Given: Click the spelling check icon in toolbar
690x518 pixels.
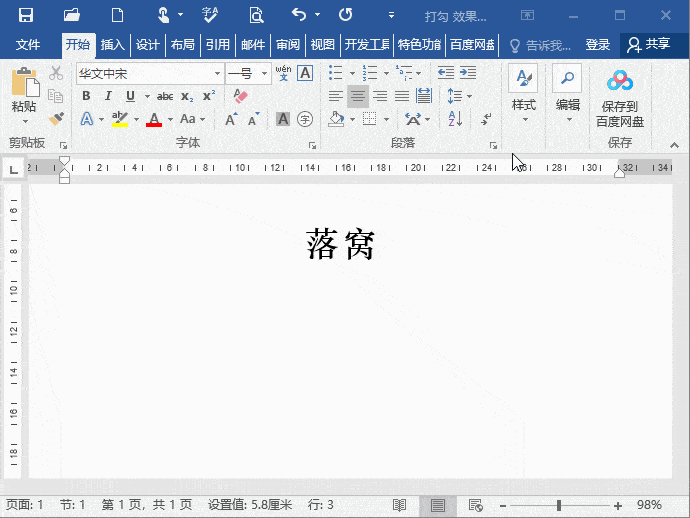Looking at the screenshot, I should [x=210, y=15].
